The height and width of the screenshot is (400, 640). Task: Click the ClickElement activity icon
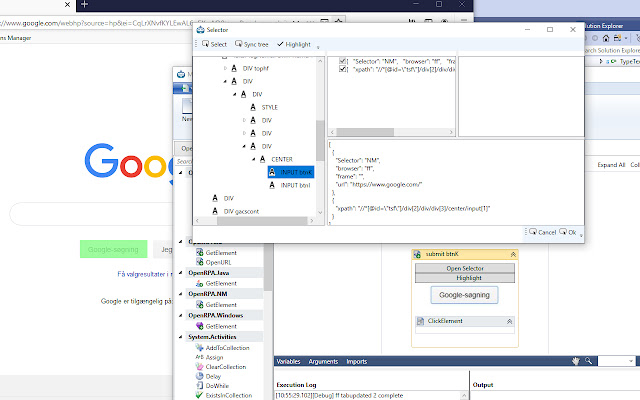click(x=420, y=321)
